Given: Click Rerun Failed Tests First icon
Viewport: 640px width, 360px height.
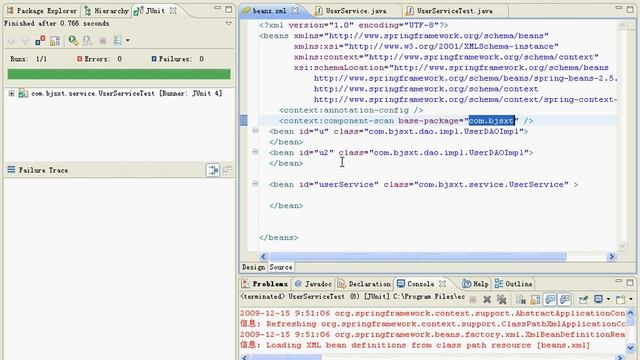Looking at the screenshot, I should (x=87, y=41).
